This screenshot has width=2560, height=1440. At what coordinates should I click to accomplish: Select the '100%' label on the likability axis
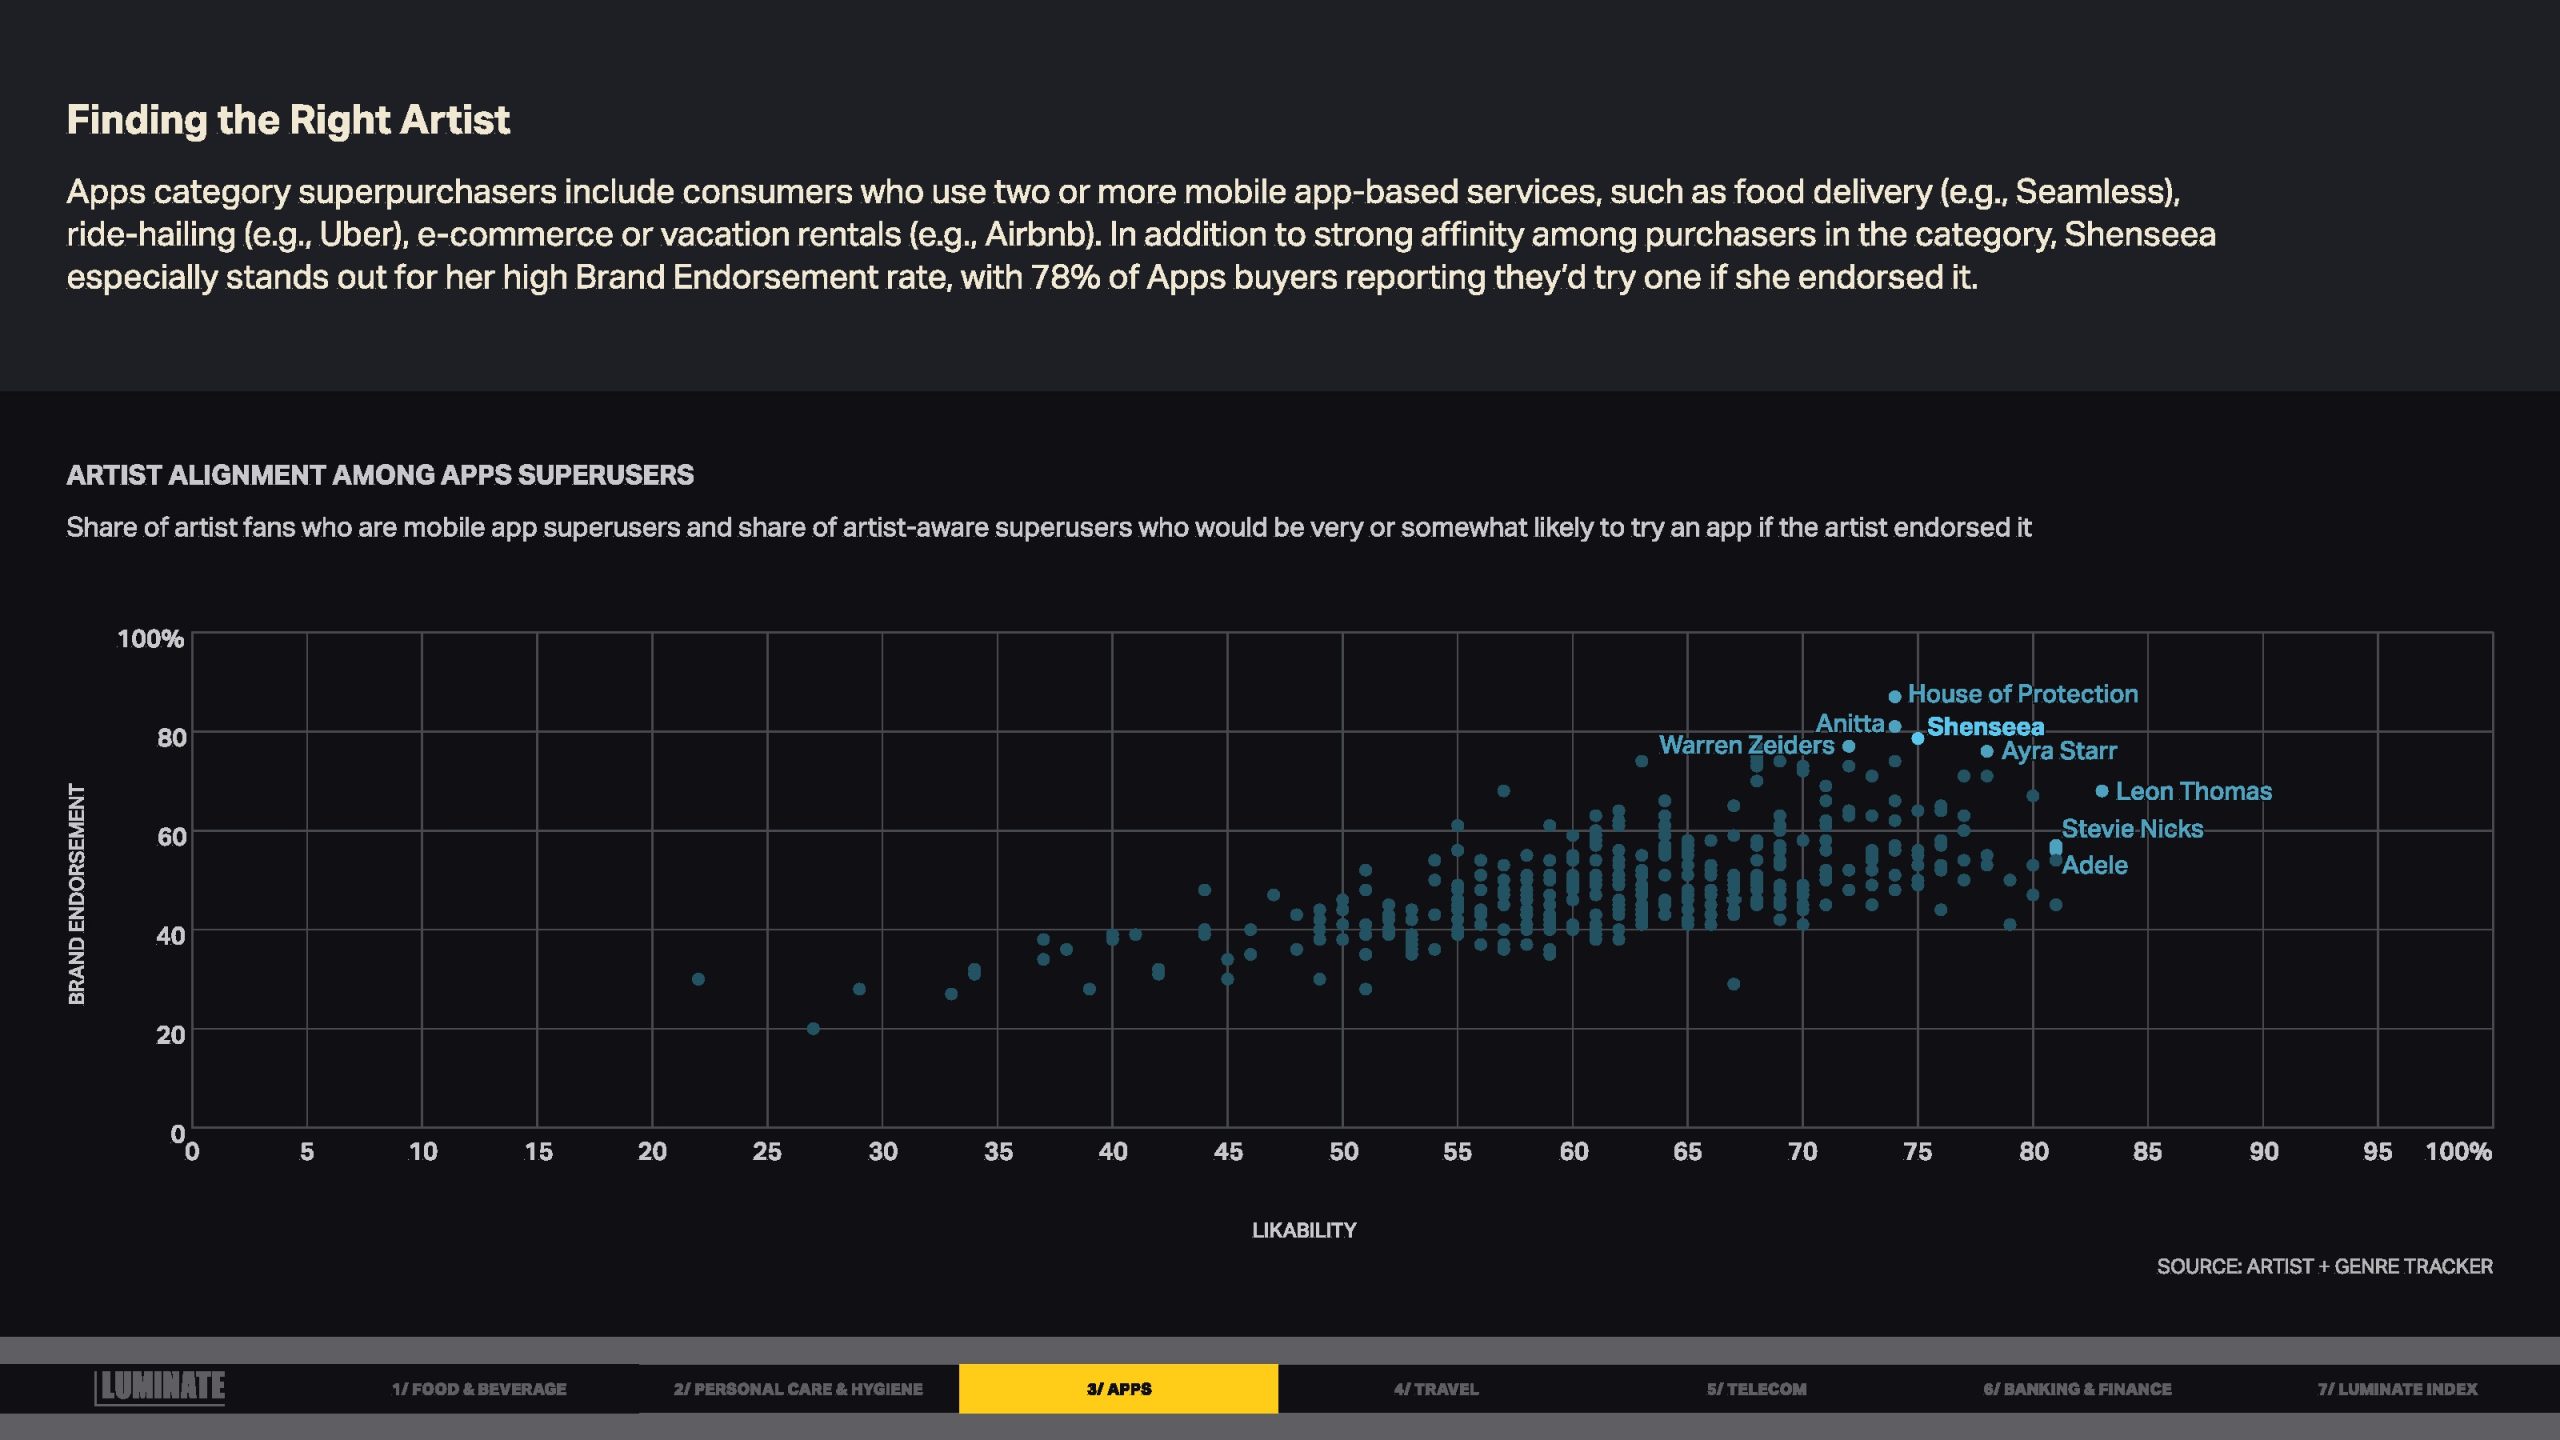point(2458,1152)
